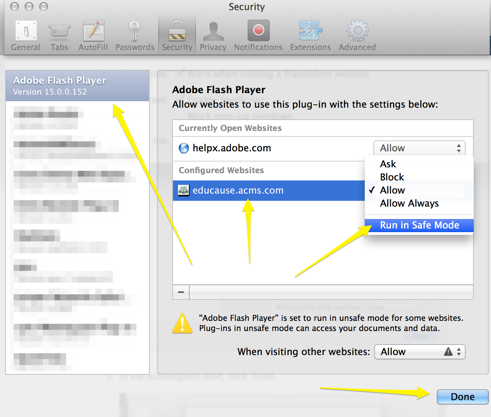Open When visiting other websites dropdown

[x=420, y=352]
